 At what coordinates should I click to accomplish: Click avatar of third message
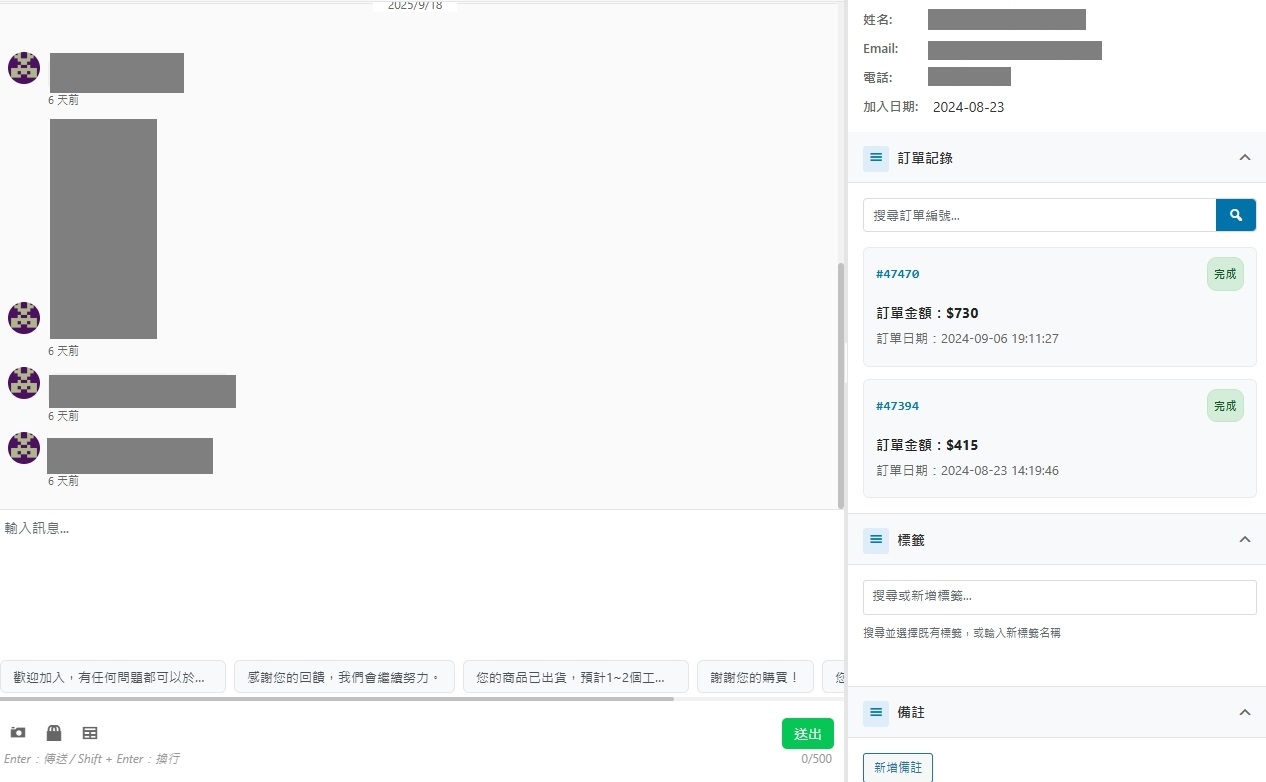[24, 383]
